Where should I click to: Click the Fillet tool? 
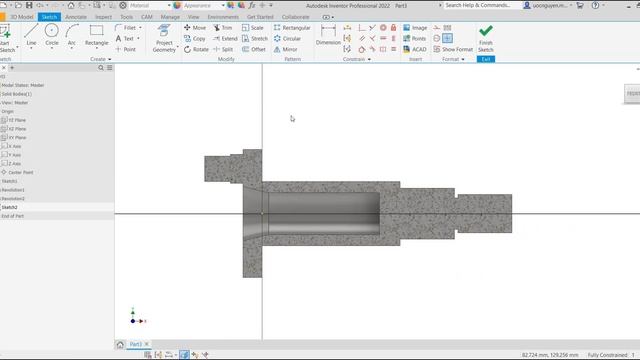126,28
